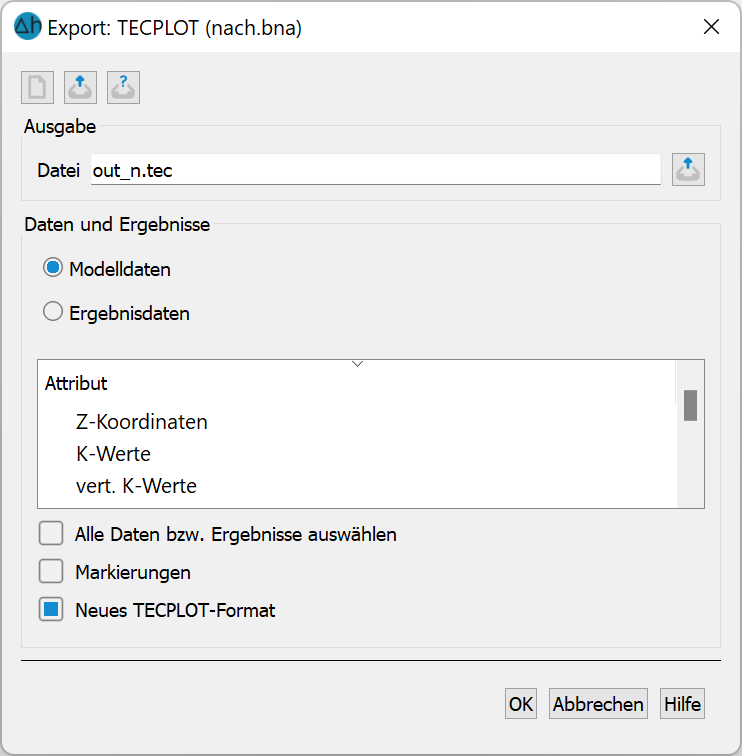742x756 pixels.
Task: Click the attribute list scrollbar thumb
Action: click(x=690, y=405)
